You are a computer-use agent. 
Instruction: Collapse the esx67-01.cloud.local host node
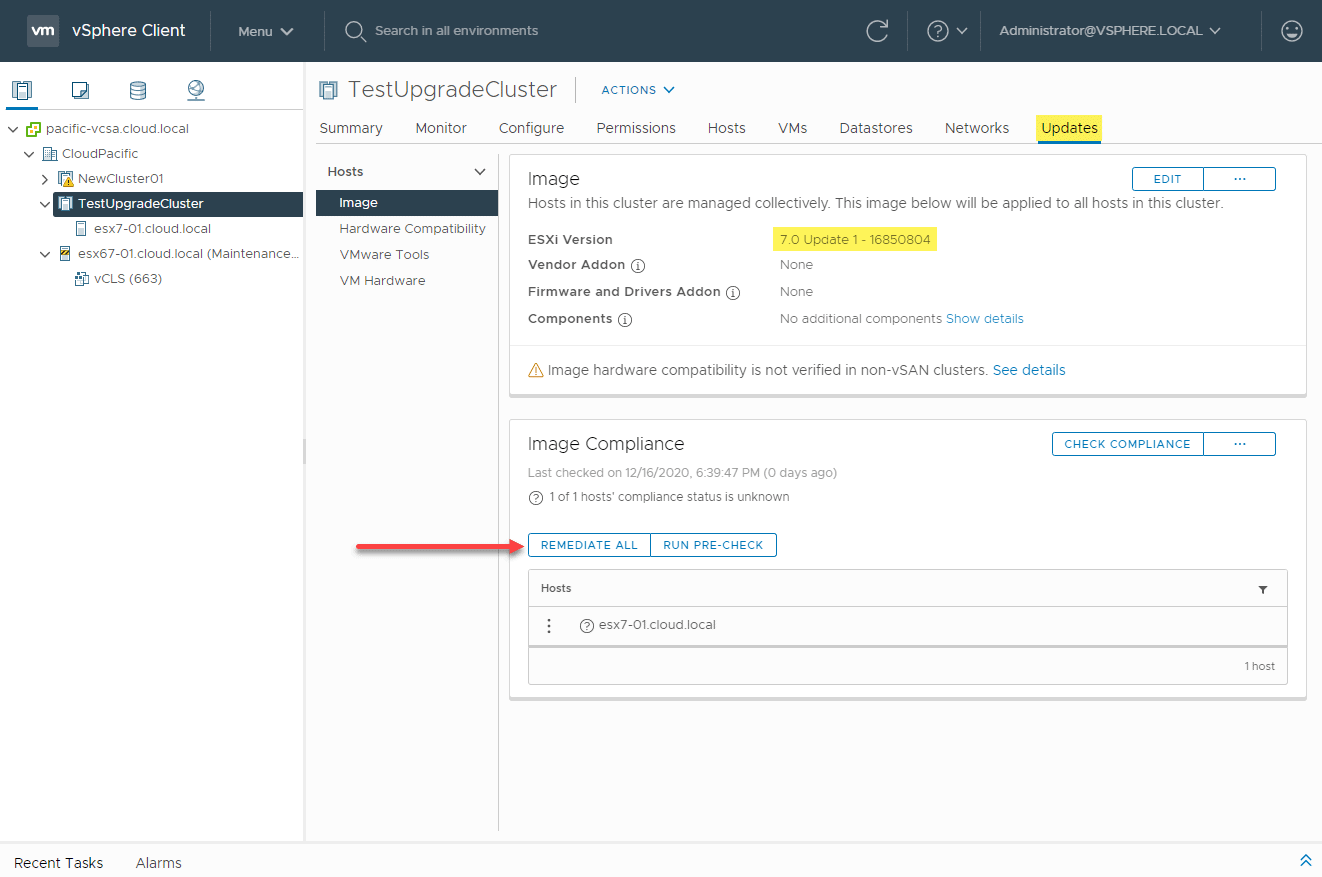pyautogui.click(x=44, y=254)
